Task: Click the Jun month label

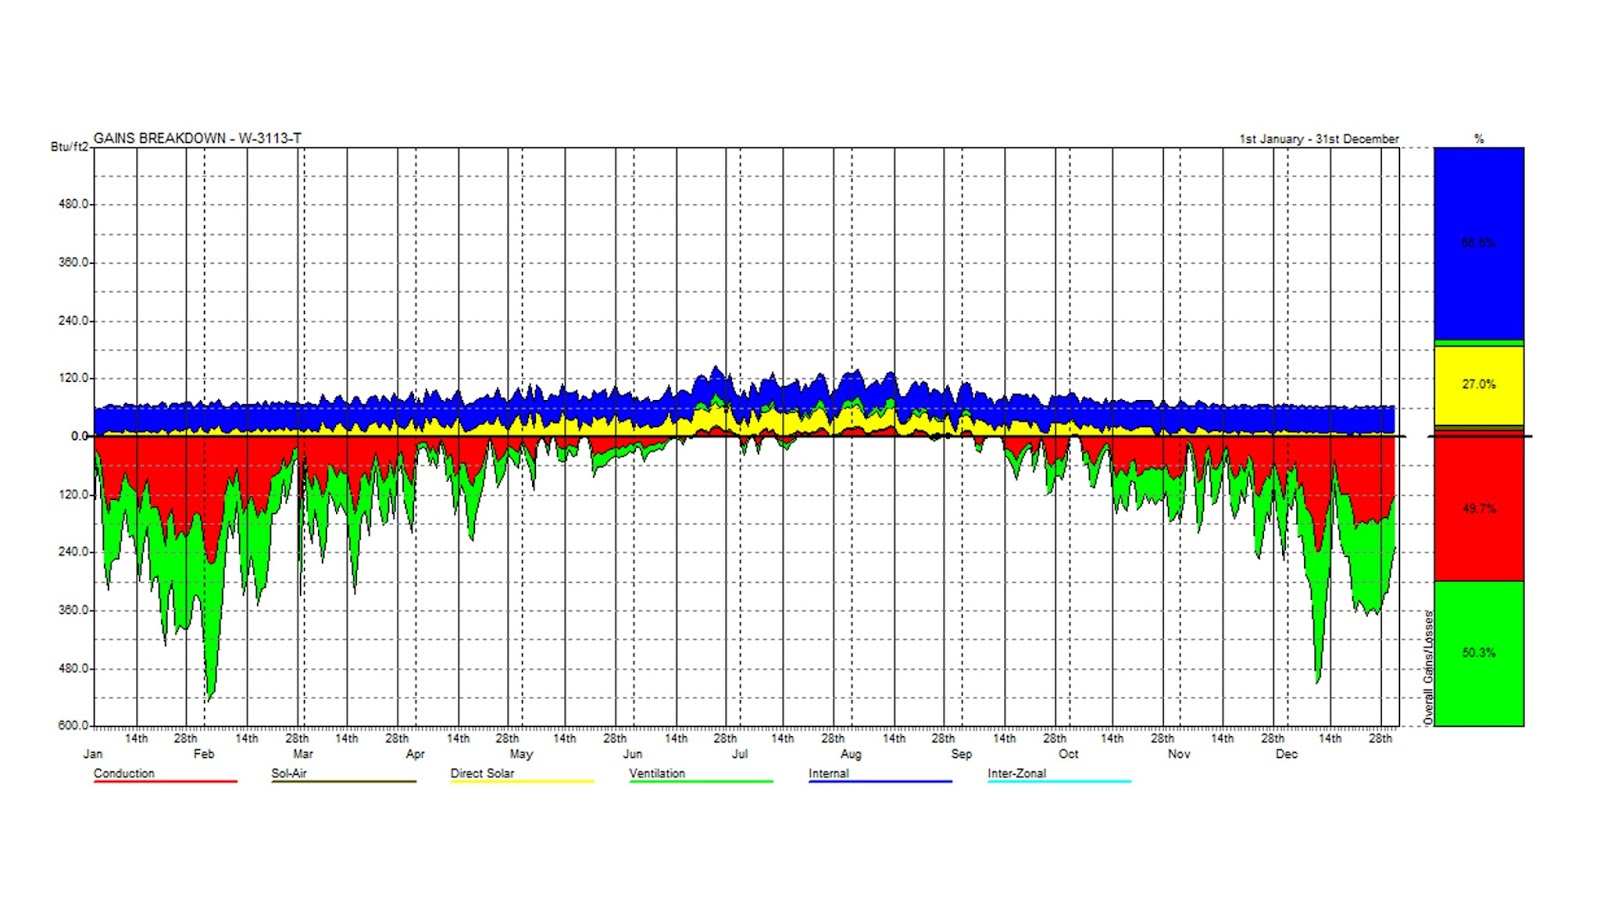Action: (632, 754)
